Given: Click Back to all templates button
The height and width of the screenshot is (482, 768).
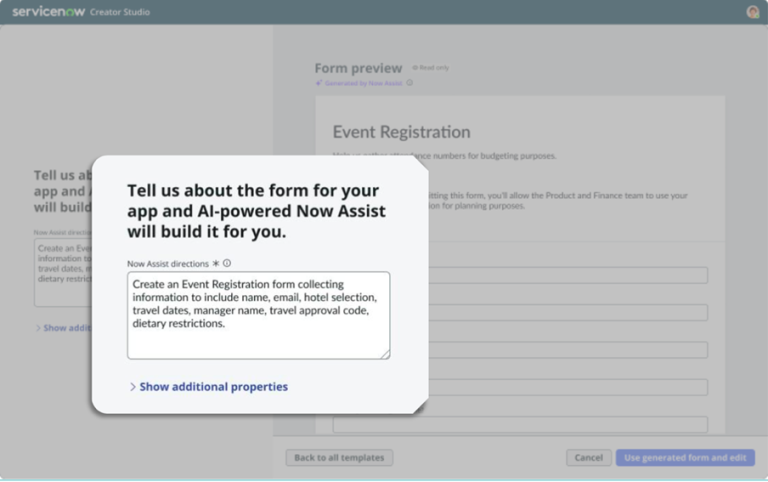Looking at the screenshot, I should pyautogui.click(x=339, y=458).
